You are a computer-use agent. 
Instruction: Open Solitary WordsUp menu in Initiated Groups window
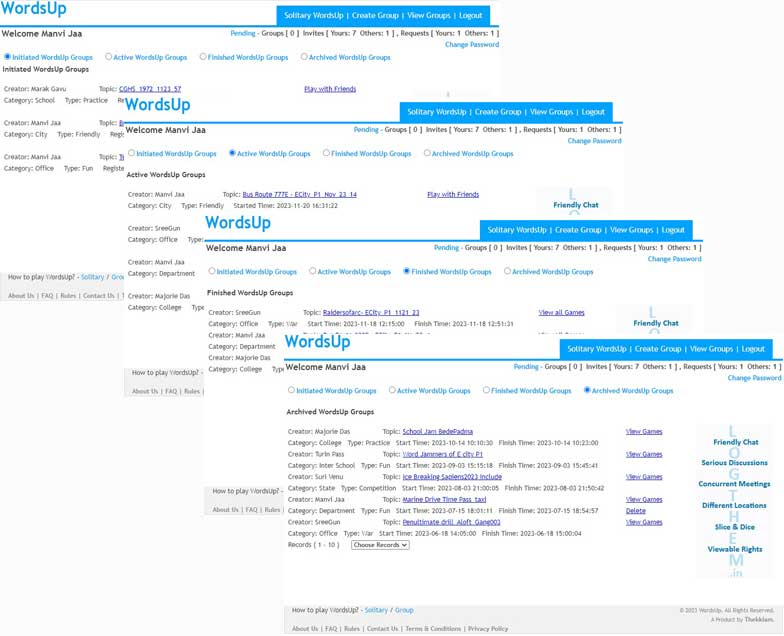tap(314, 16)
